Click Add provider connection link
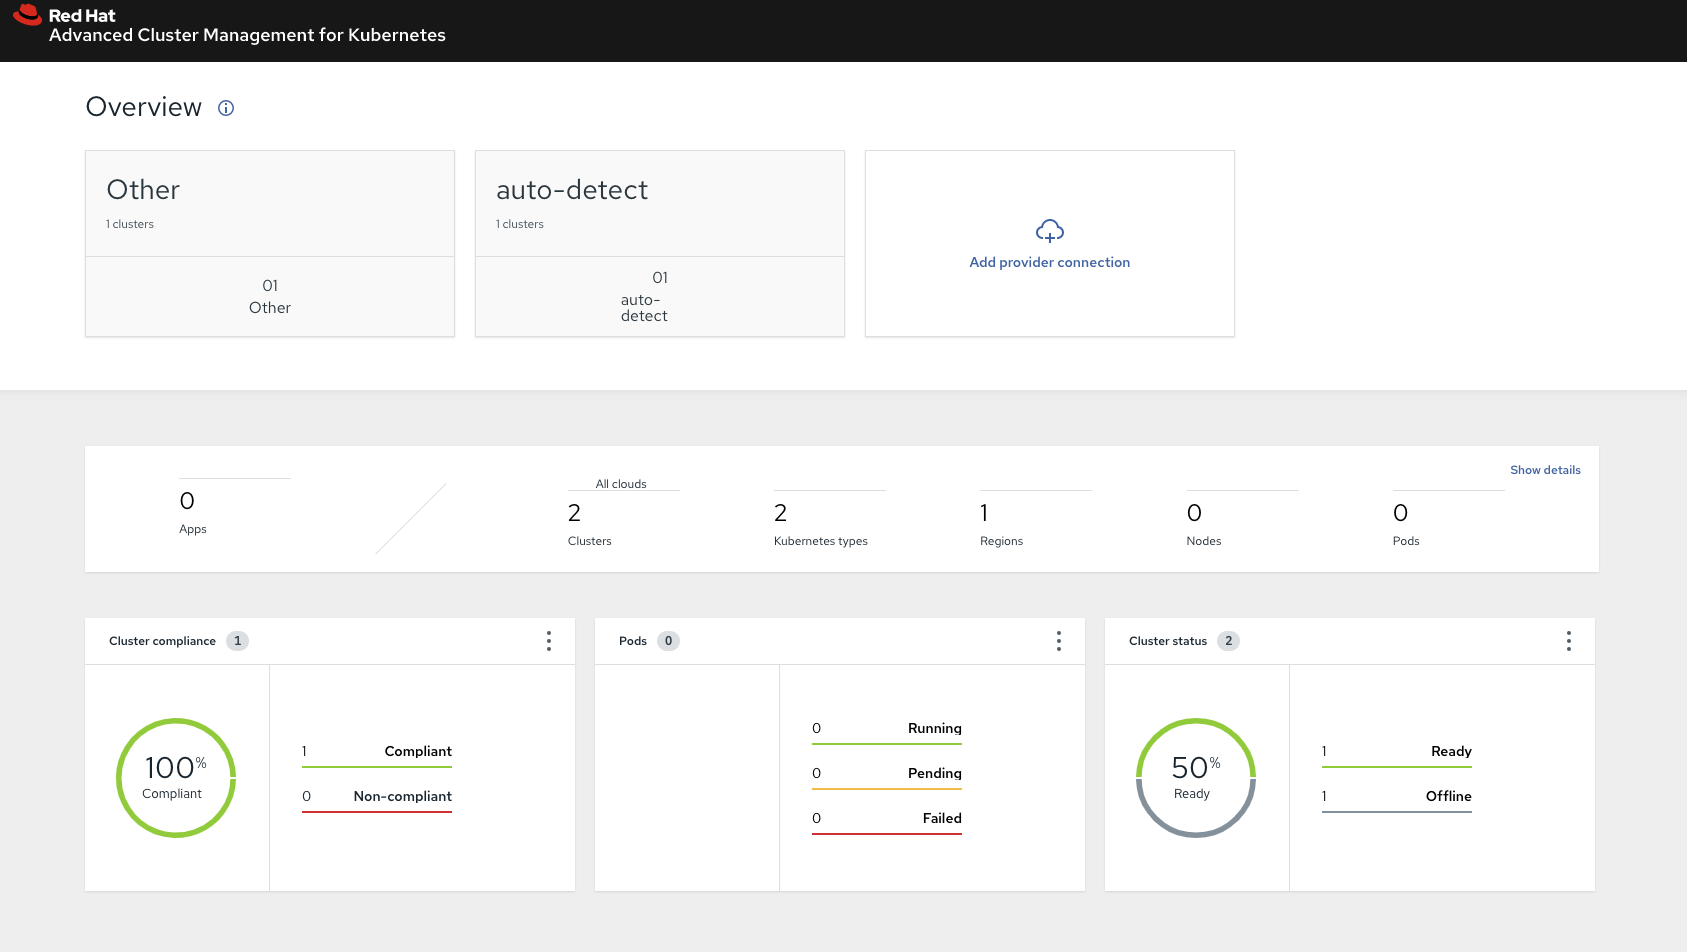The height and width of the screenshot is (952, 1687). click(1049, 262)
